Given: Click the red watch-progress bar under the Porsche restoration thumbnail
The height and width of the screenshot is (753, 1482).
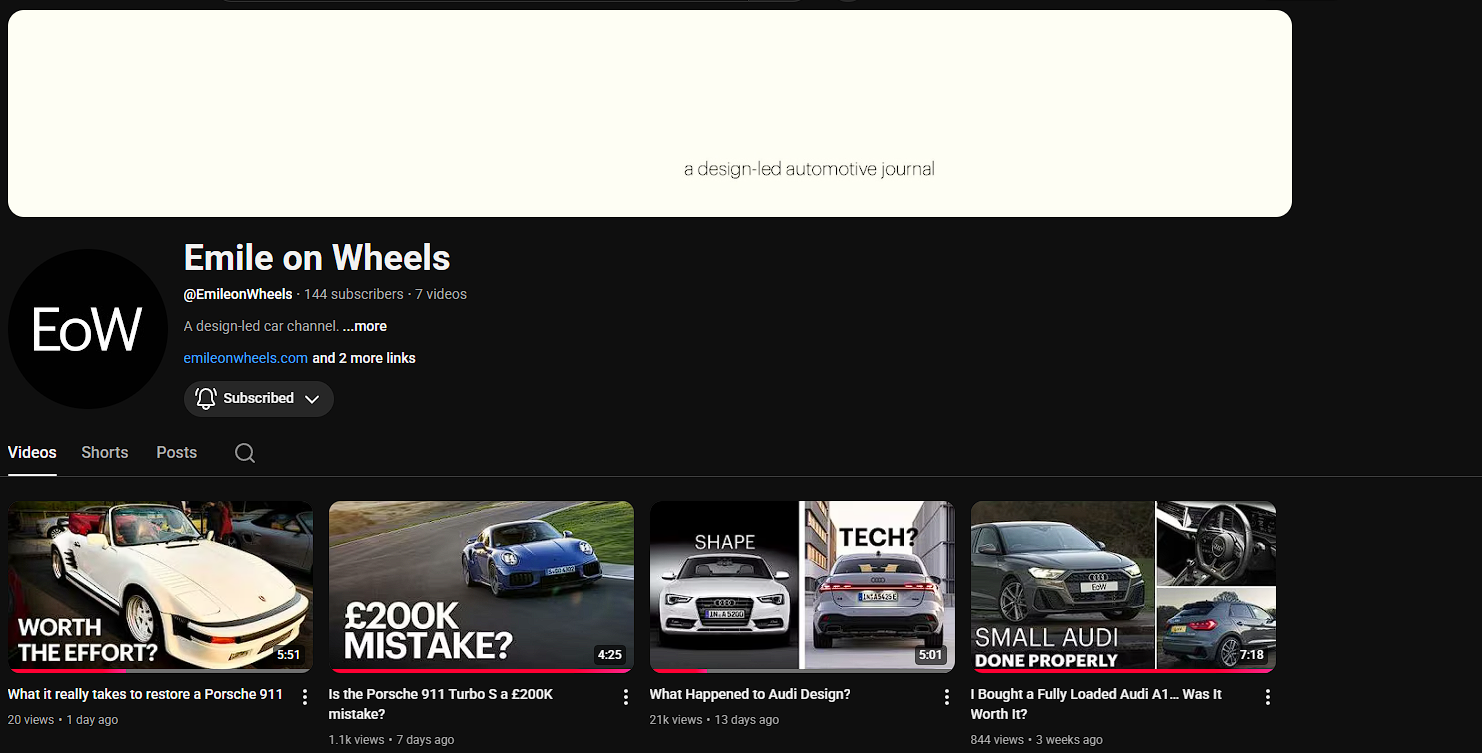Looking at the screenshot, I should coord(68,670).
